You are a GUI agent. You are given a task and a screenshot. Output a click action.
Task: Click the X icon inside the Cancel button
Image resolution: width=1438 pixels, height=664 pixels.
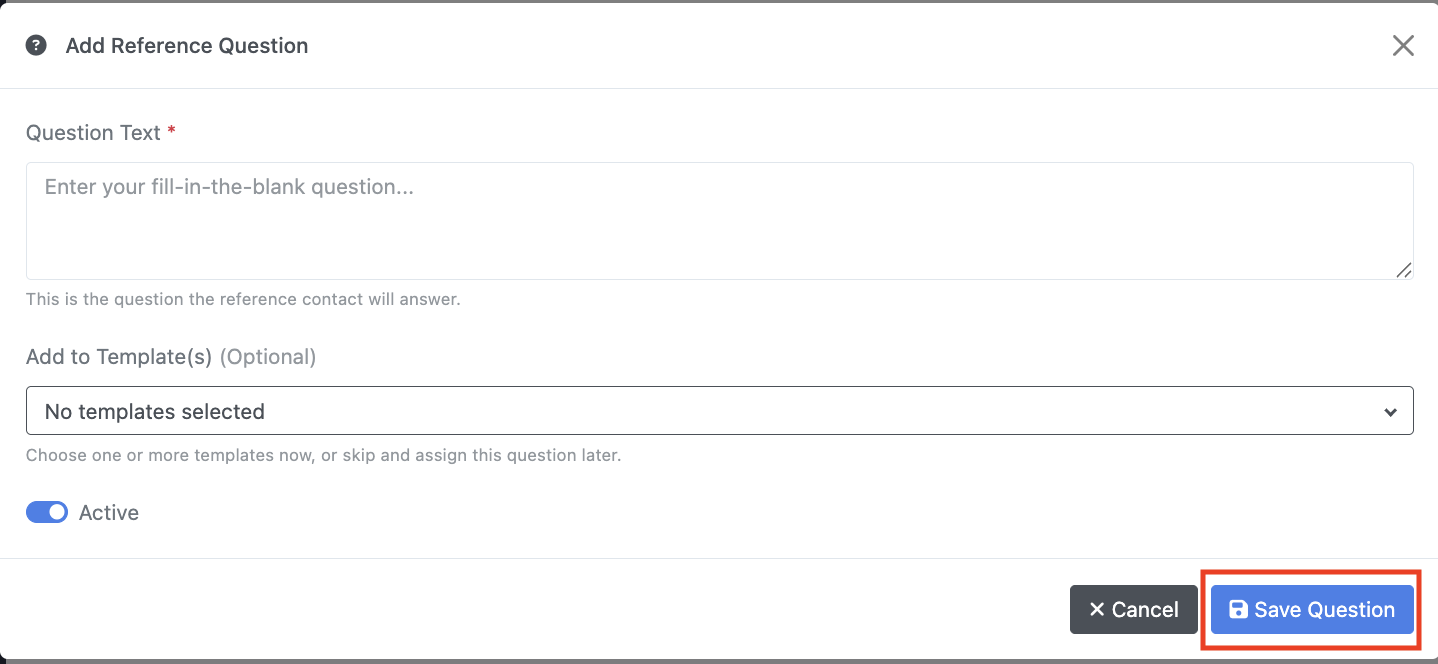click(x=1097, y=610)
